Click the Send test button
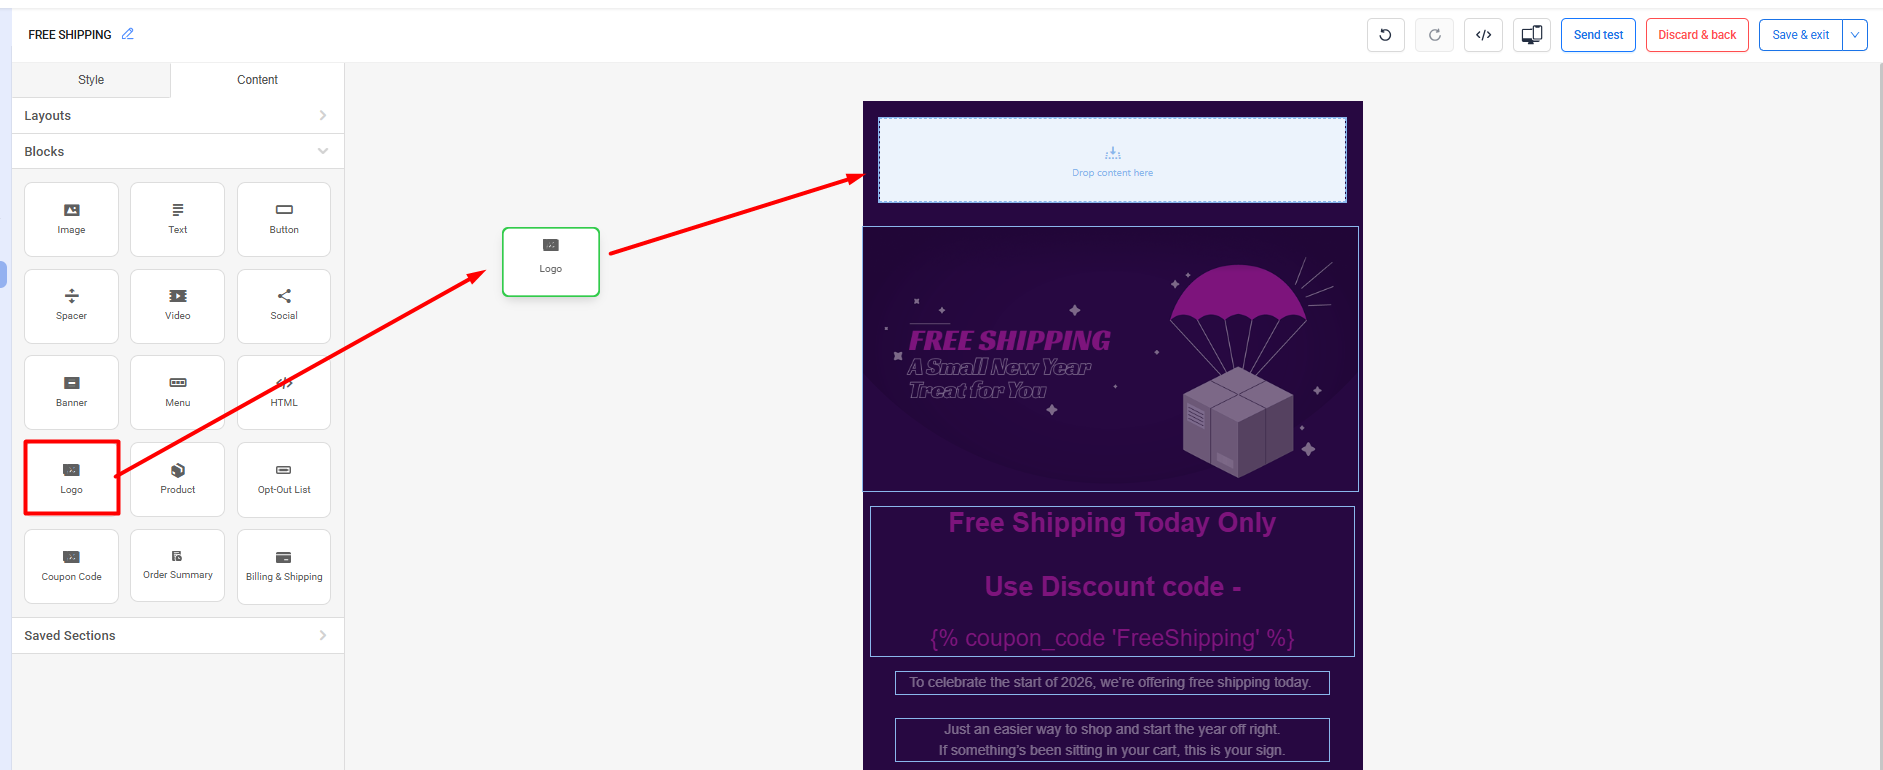The height and width of the screenshot is (770, 1883). (x=1598, y=35)
